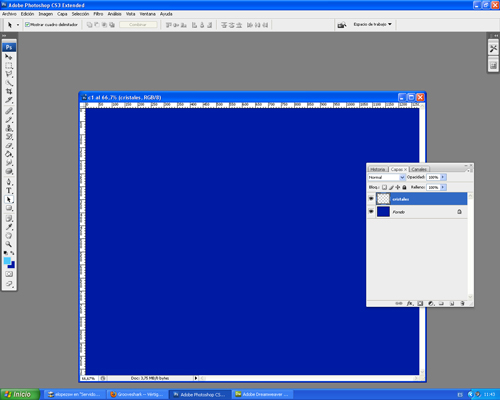The height and width of the screenshot is (400, 500).
Task: Select the Zoom magnifier tool
Action: [x=9, y=244]
